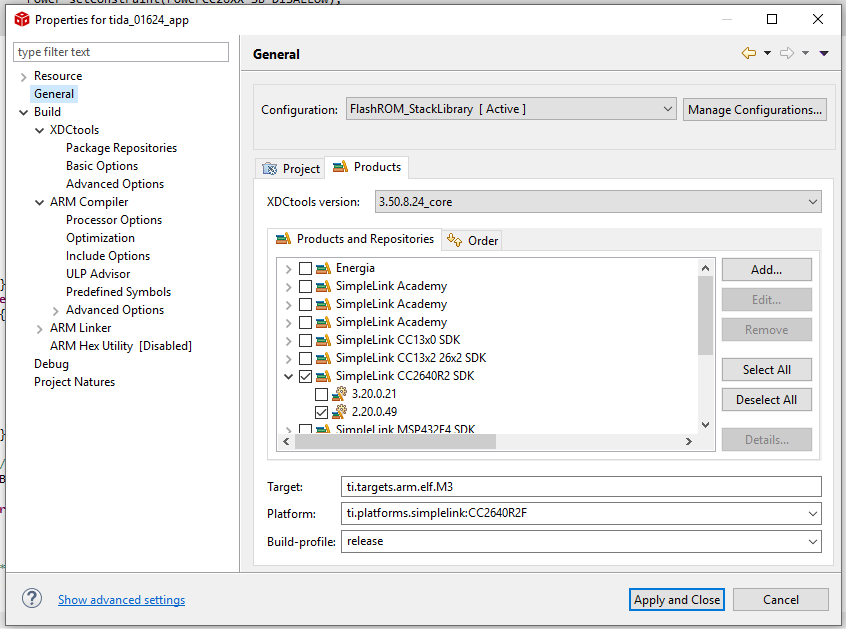Switch to the Order tab

pos(473,241)
